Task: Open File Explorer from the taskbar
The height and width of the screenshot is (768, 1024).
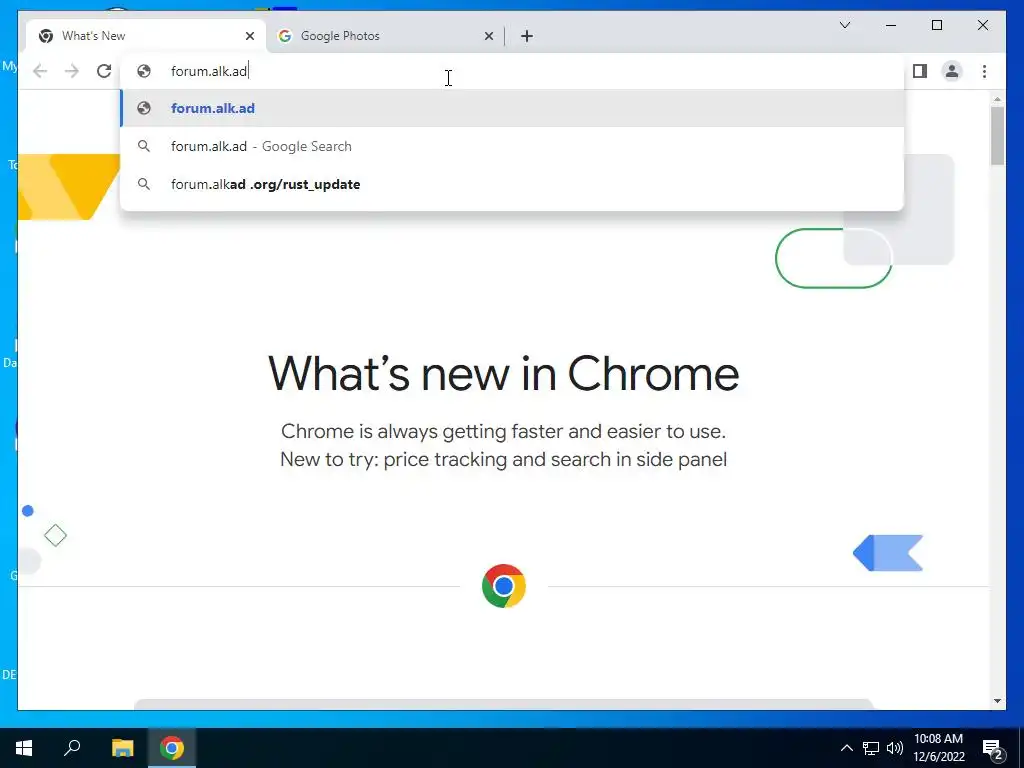Action: [x=122, y=748]
